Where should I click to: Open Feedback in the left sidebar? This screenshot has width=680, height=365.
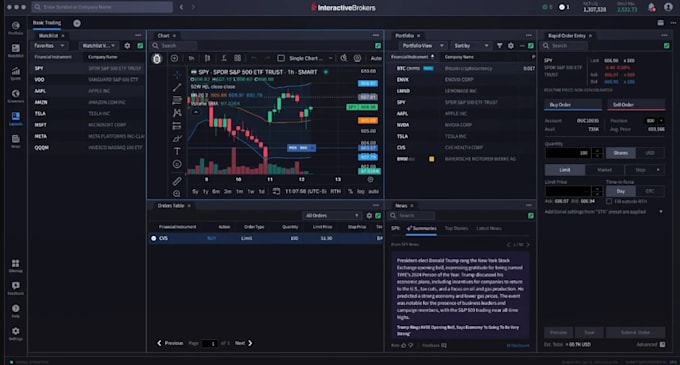pyautogui.click(x=16, y=288)
